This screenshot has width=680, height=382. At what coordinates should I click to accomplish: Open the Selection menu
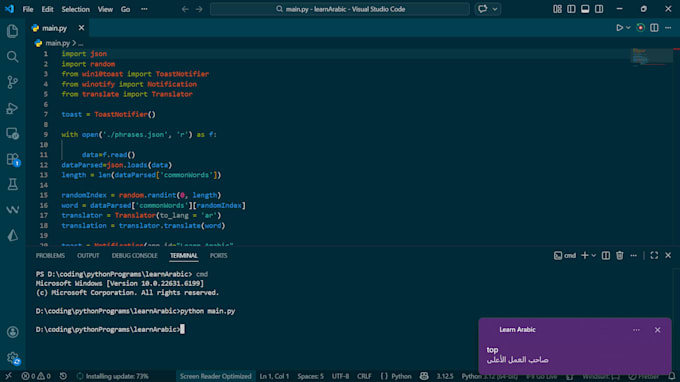[x=75, y=9]
